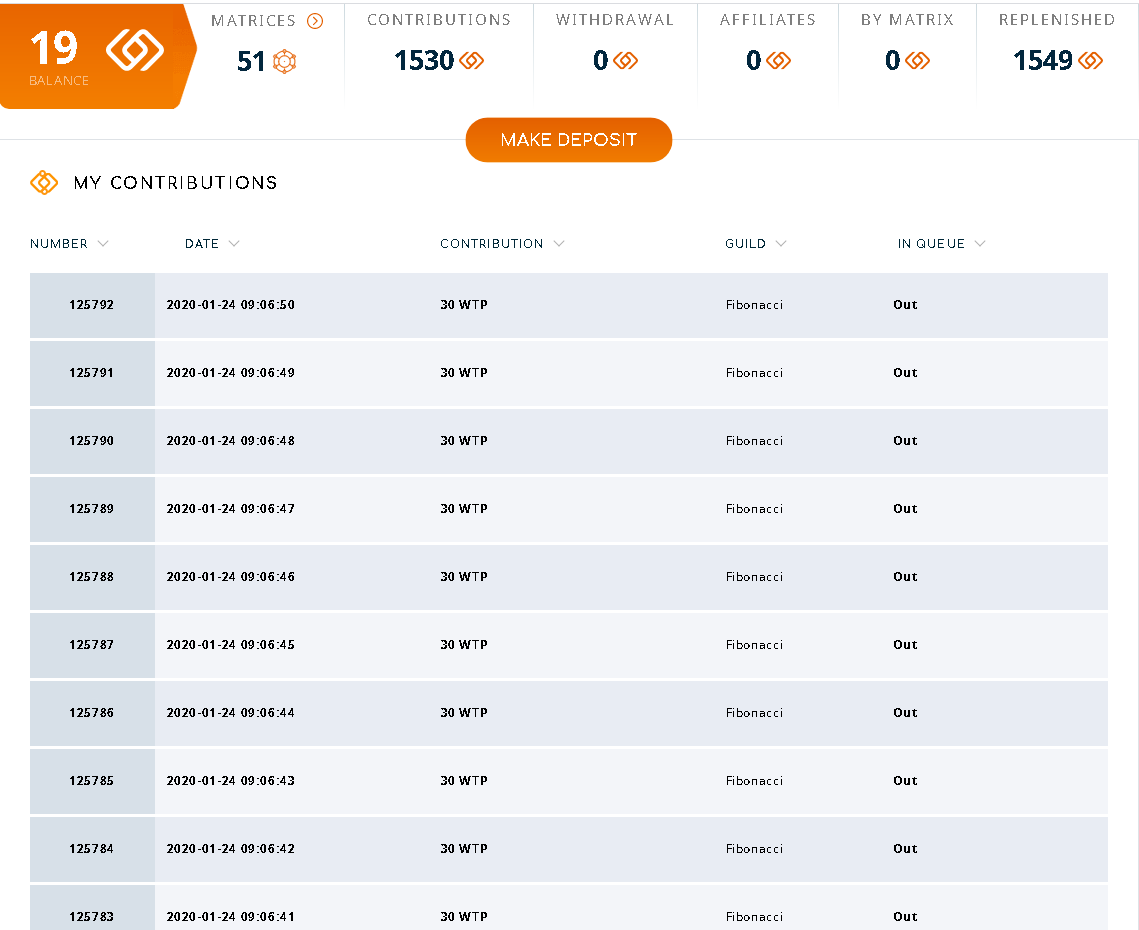Screen dimensions: 1139x930
Task: Select contribution number 125786
Action: [92, 713]
